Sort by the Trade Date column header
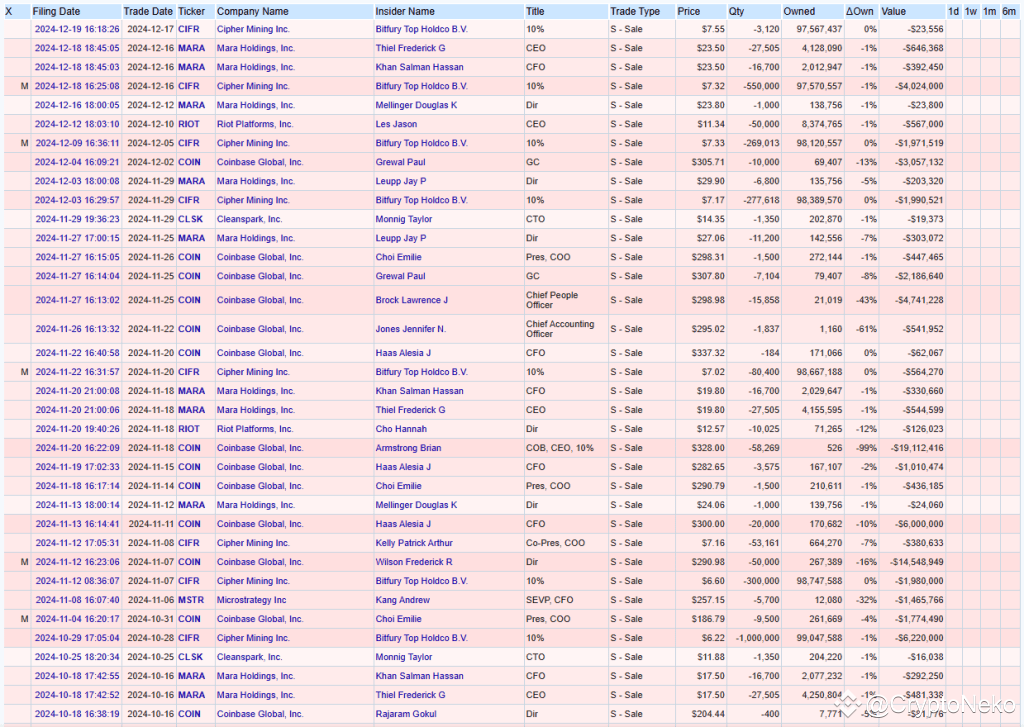The height and width of the screenshot is (727, 1024). click(x=148, y=11)
